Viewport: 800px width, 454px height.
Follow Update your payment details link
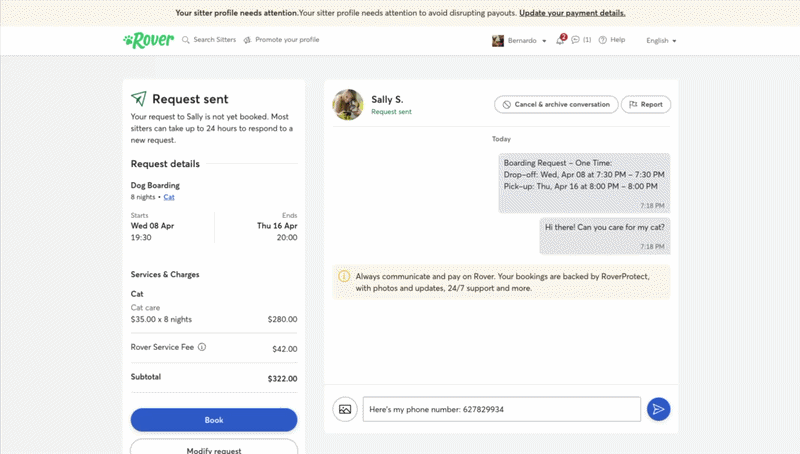[572, 13]
